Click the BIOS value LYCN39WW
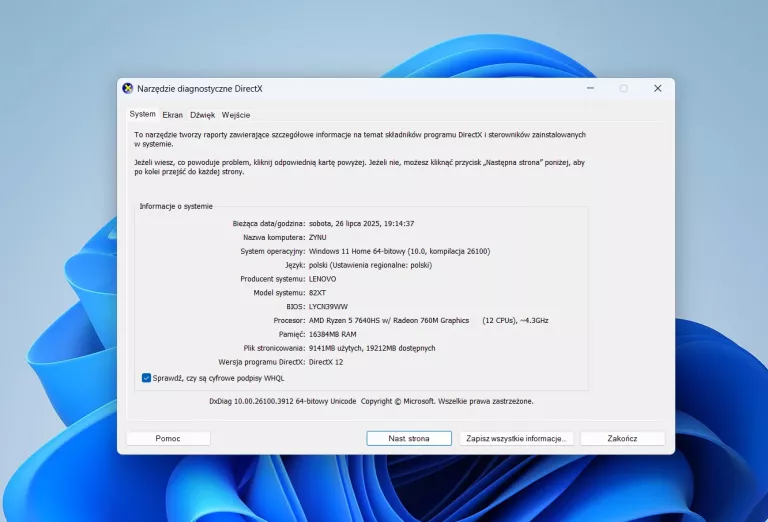 (328, 307)
